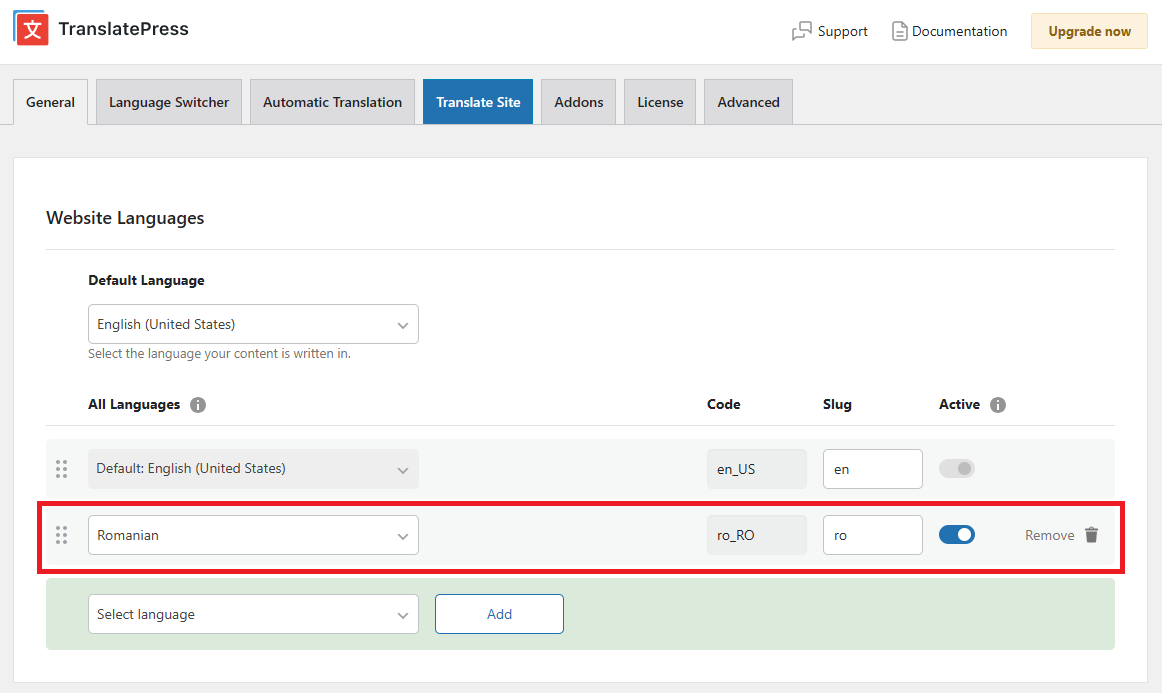Delete Romanian using the trash icon
Viewport: 1162px width, 693px height.
tap(1090, 535)
